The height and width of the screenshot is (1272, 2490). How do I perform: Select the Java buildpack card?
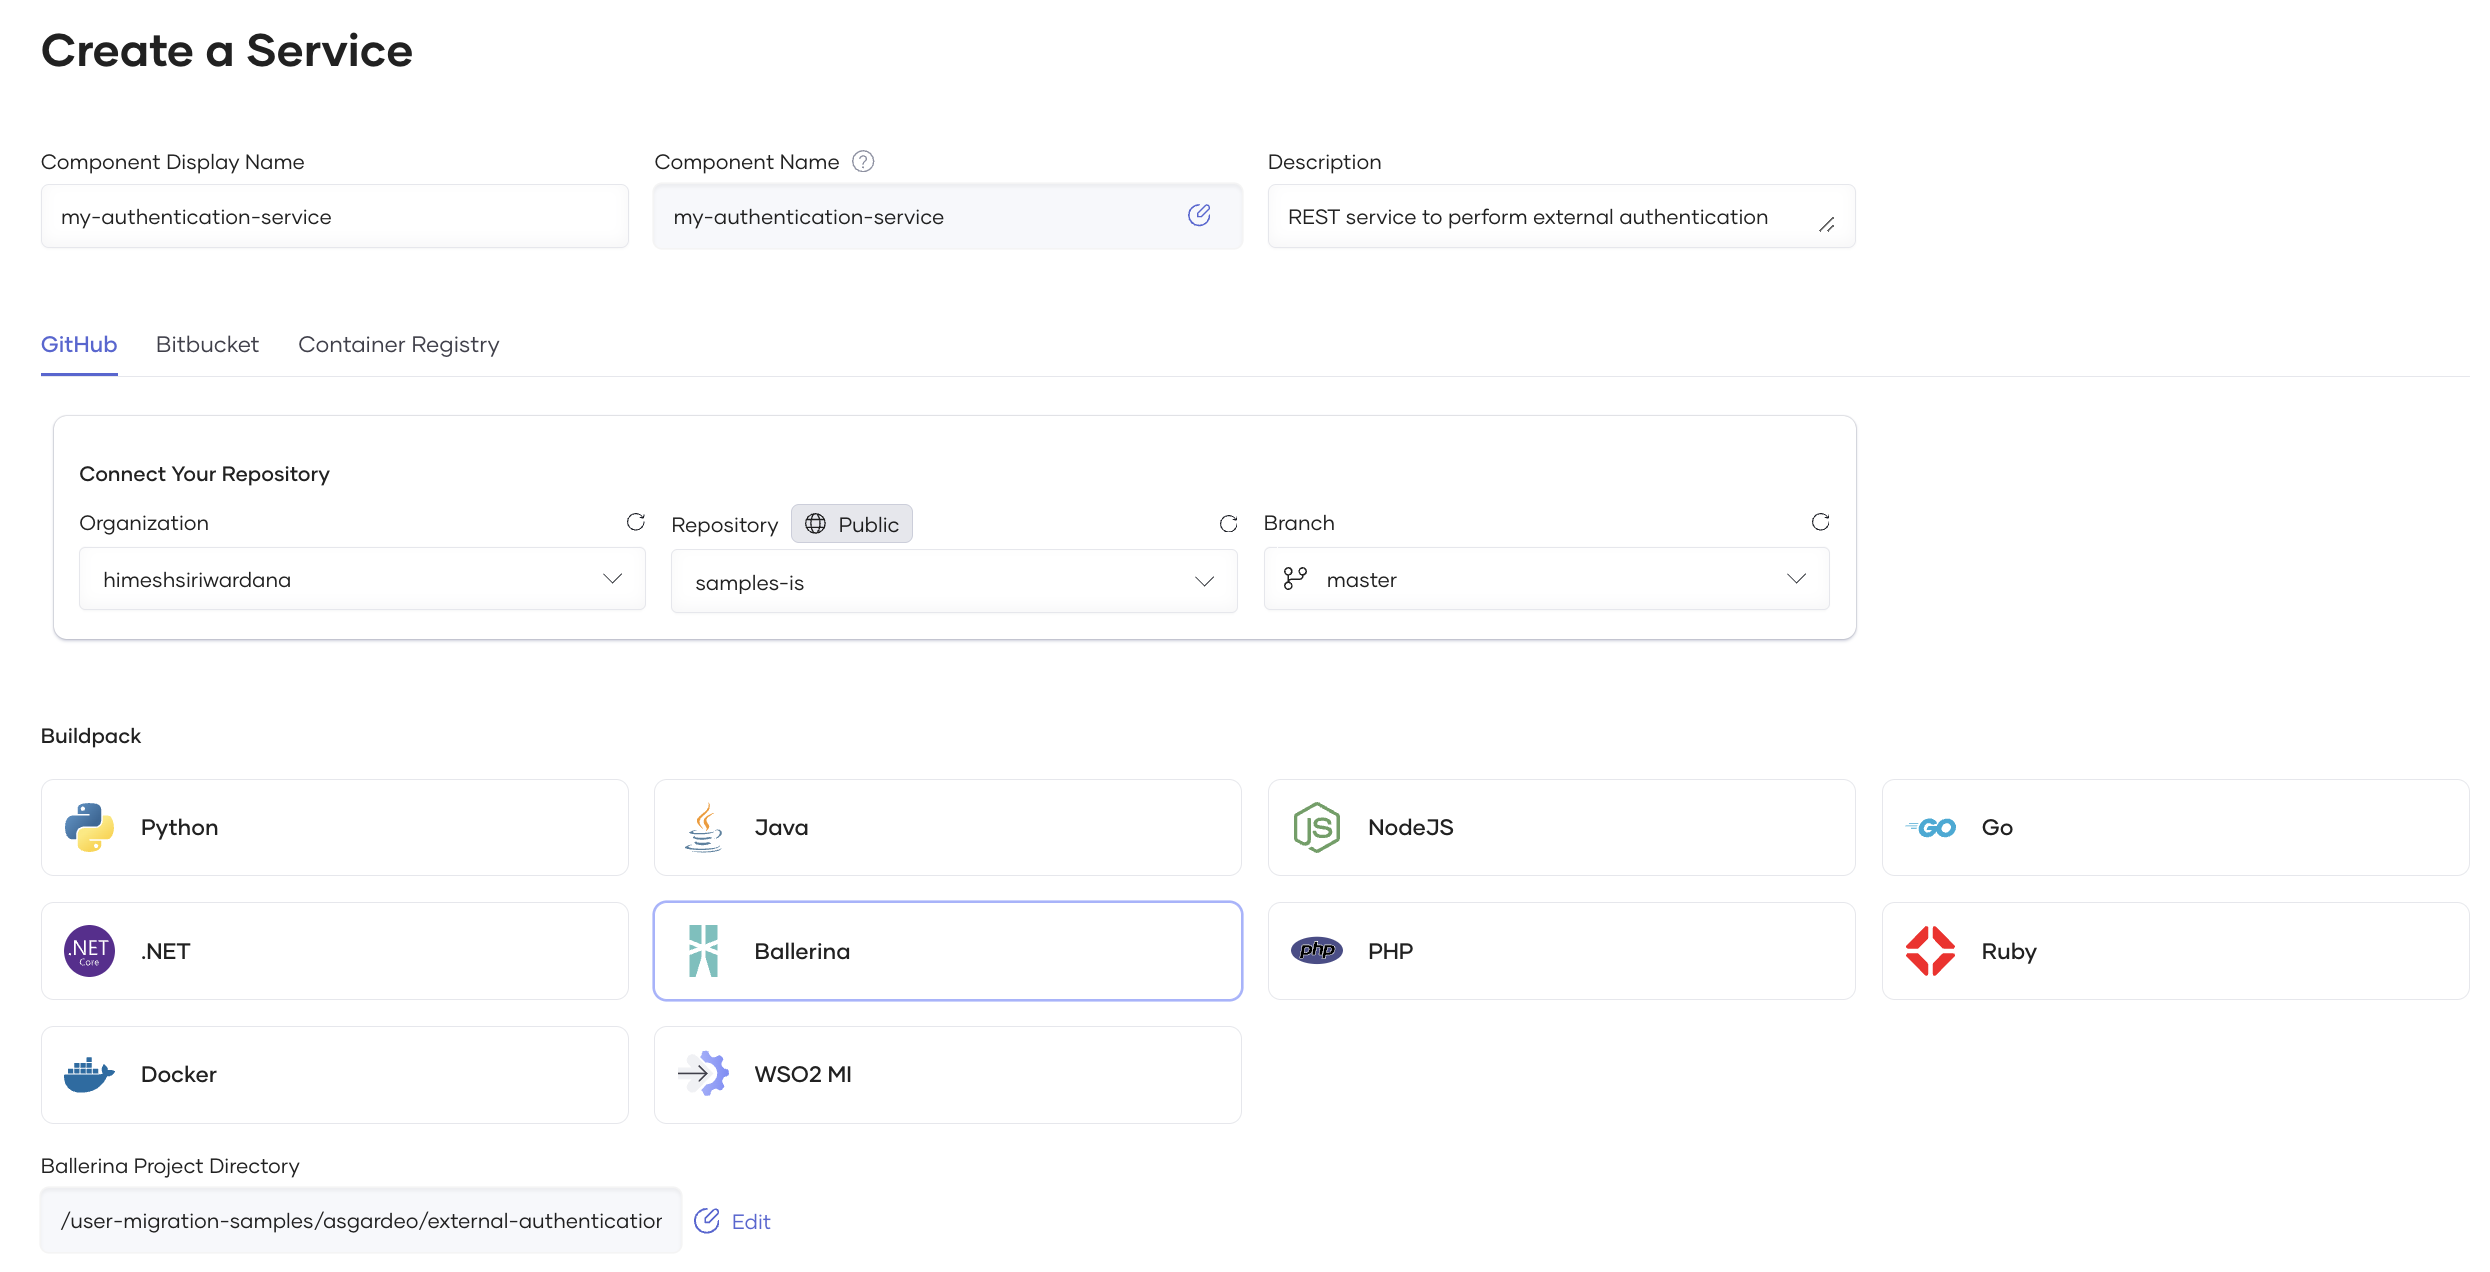tap(948, 827)
